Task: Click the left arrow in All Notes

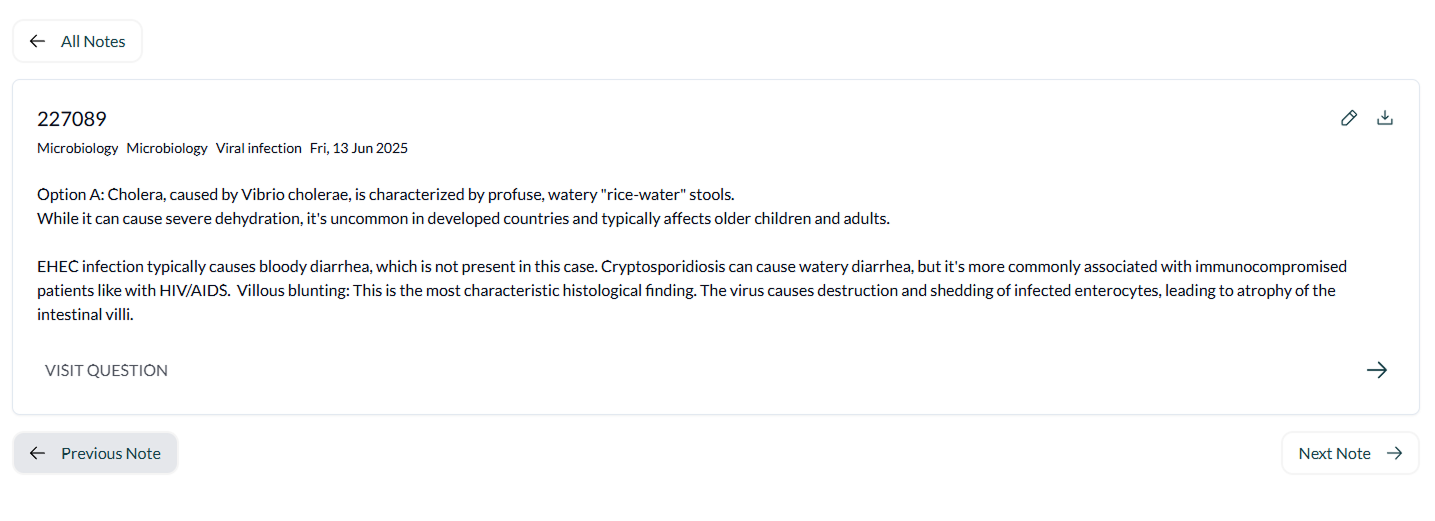Action: click(37, 41)
